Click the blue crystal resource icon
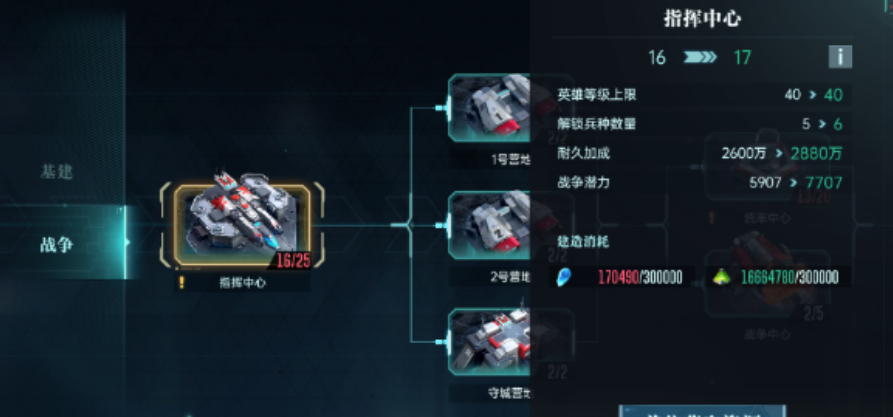This screenshot has height=417, width=893. point(563,277)
